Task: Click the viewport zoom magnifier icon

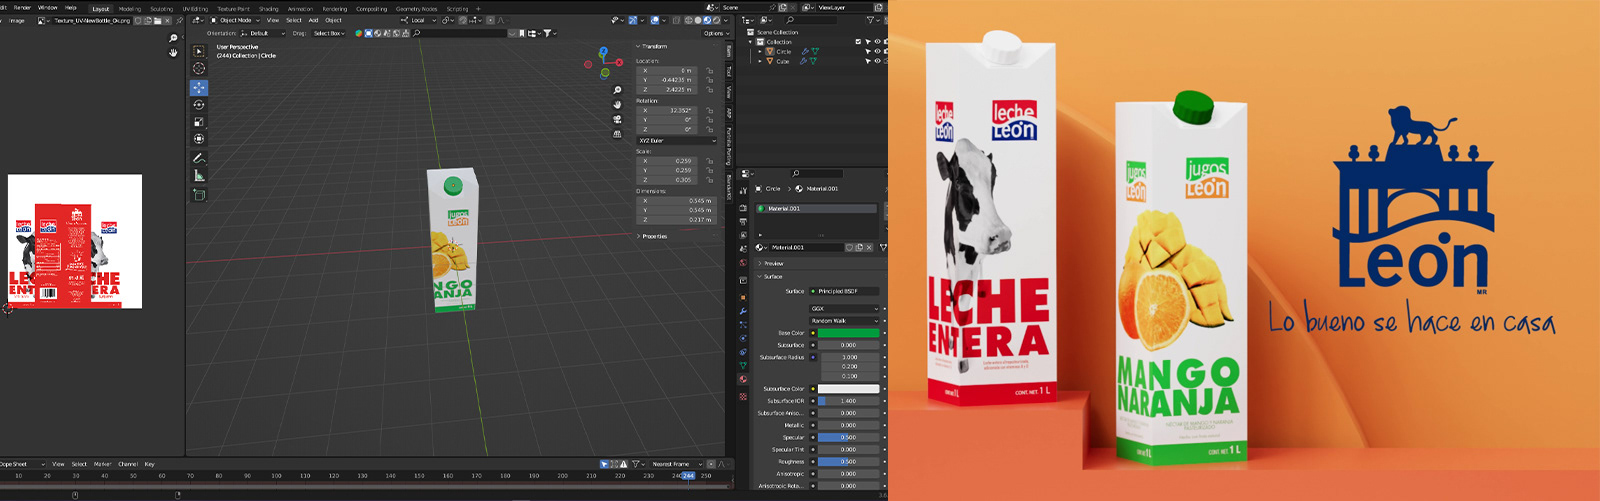Action: click(617, 90)
